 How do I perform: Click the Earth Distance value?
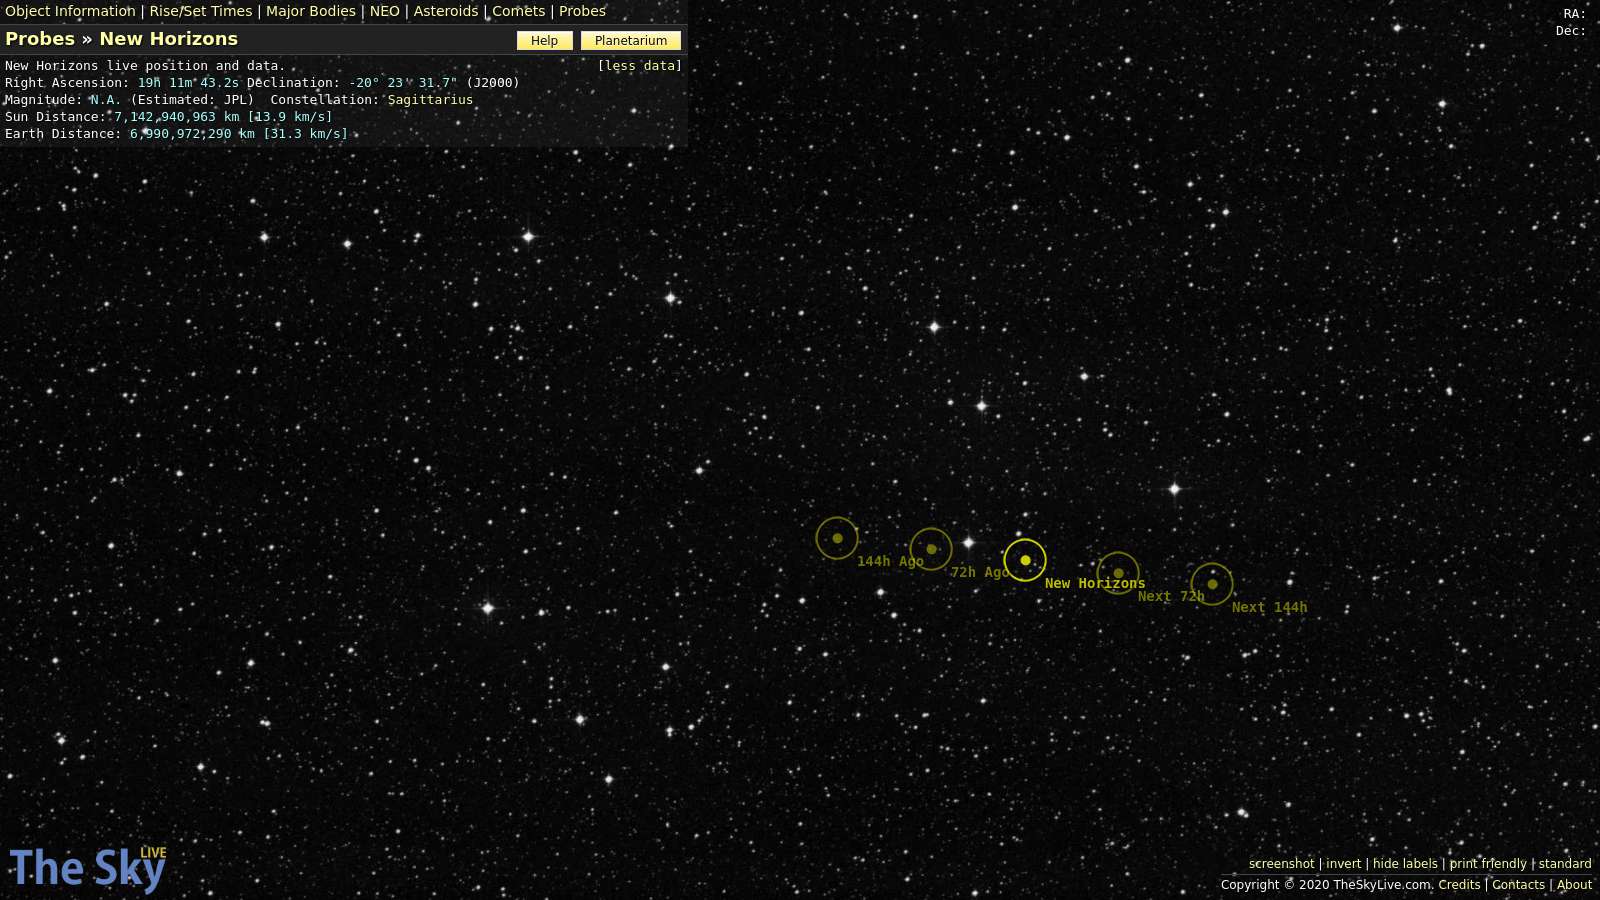[x=239, y=134]
